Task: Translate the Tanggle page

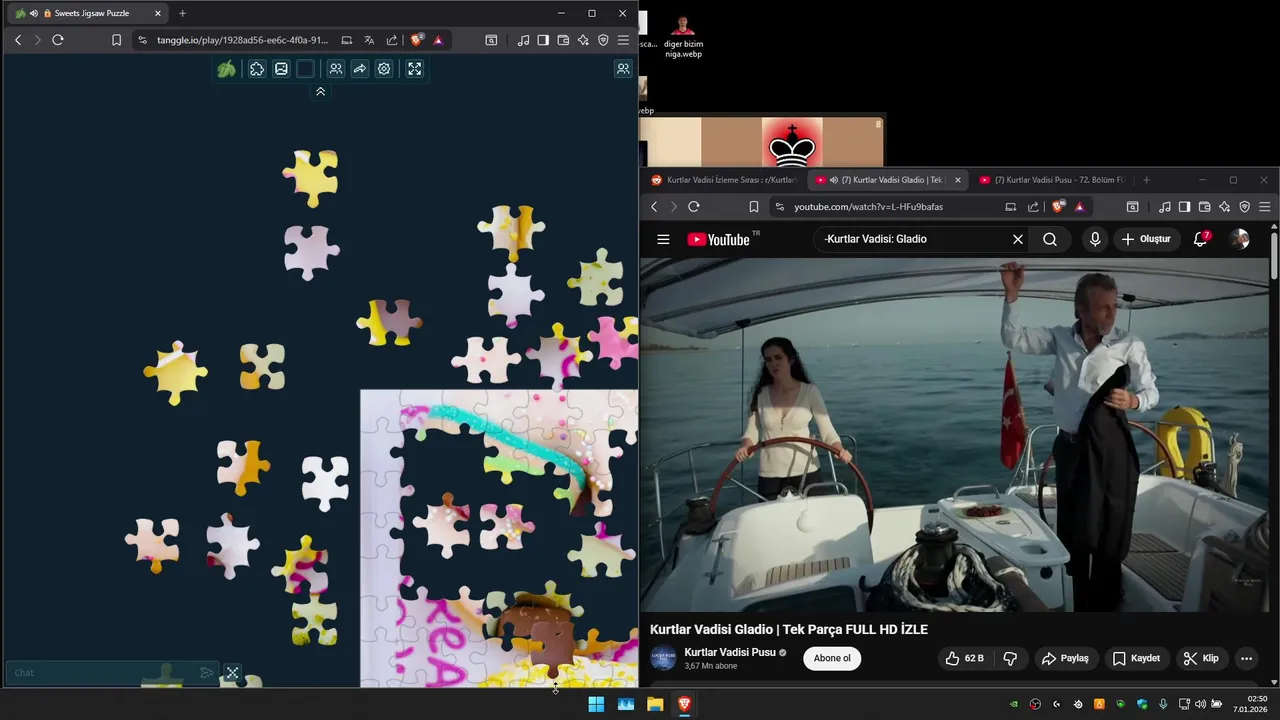Action: click(x=369, y=40)
